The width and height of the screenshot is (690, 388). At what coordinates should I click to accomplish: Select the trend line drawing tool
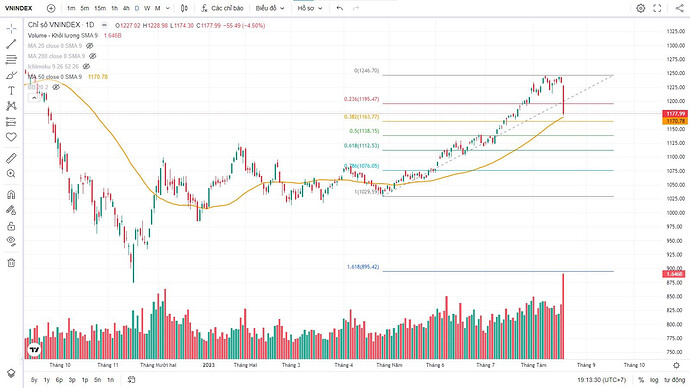(11, 44)
